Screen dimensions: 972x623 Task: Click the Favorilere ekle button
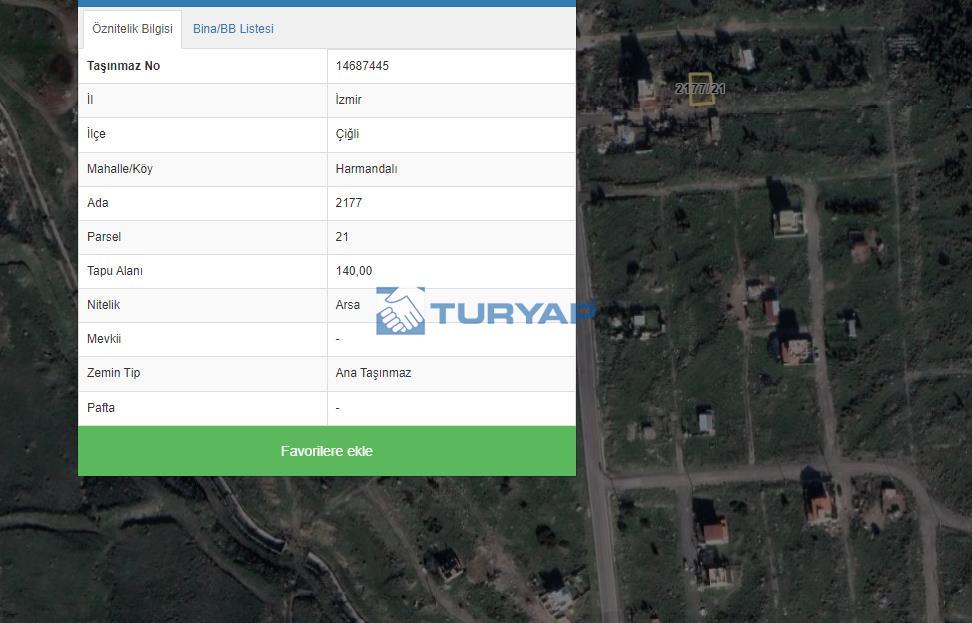pyautogui.click(x=327, y=451)
